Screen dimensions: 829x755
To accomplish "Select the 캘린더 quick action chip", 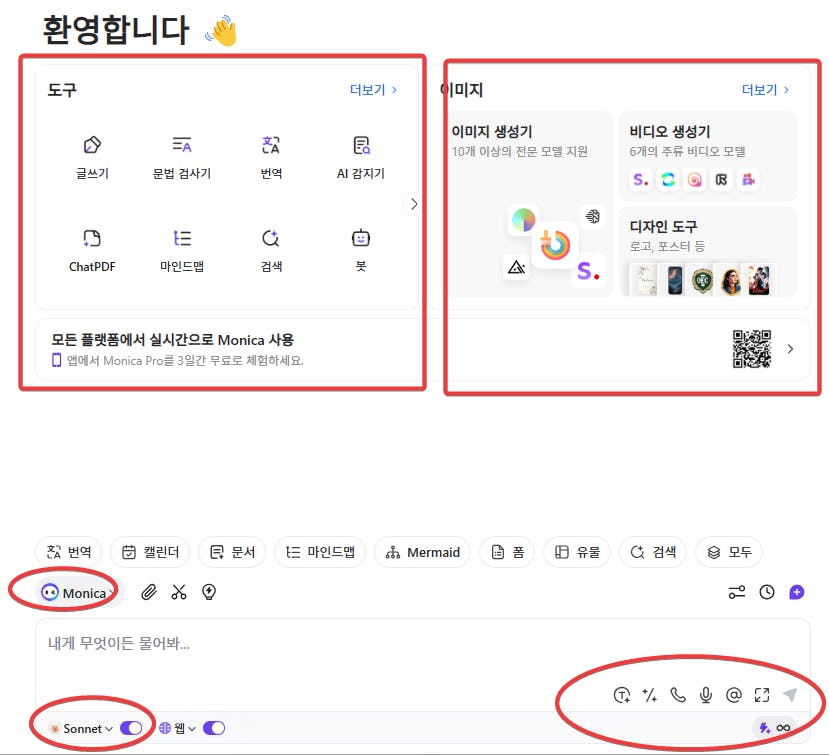I will pyautogui.click(x=150, y=552).
